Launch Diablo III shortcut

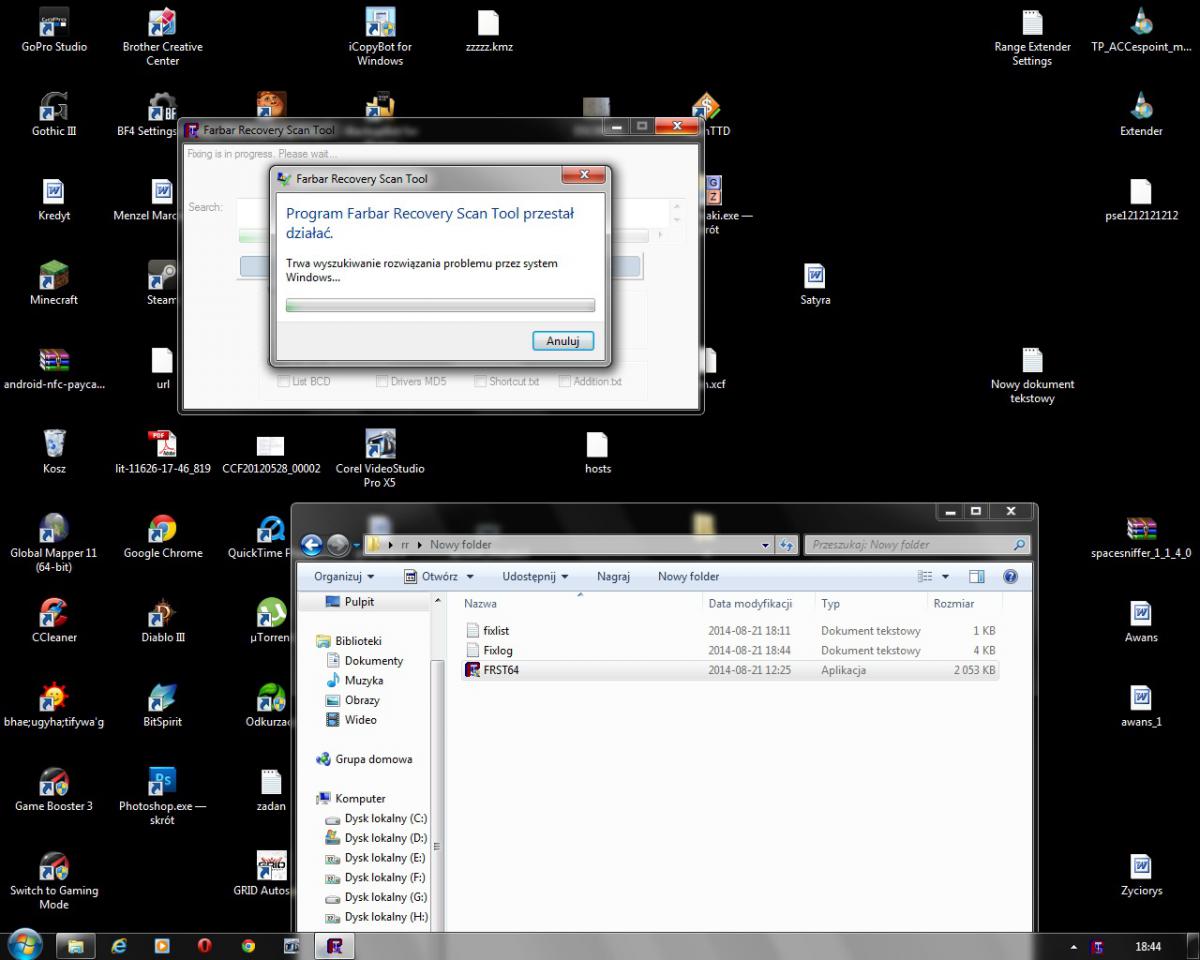[162, 620]
